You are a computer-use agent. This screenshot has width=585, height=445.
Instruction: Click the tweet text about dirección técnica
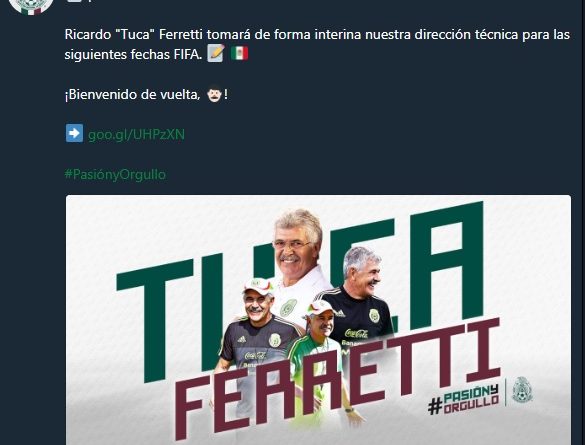pos(317,44)
